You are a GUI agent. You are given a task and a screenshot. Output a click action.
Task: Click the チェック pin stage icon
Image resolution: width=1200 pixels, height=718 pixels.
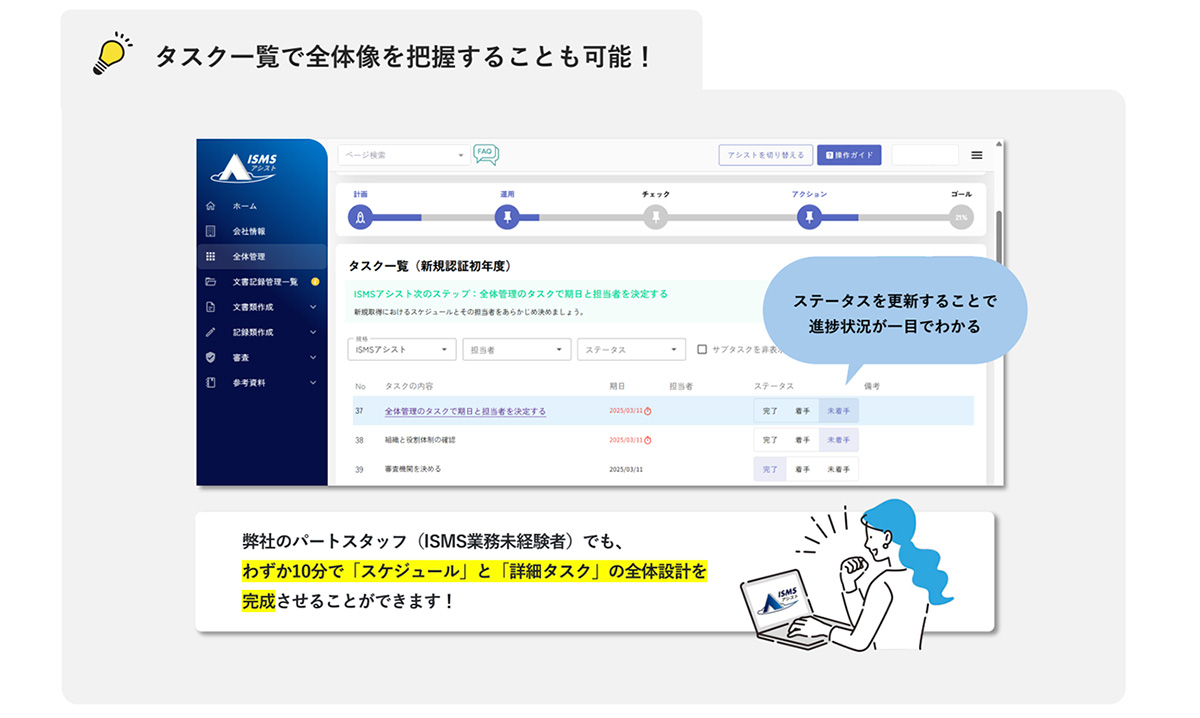[x=655, y=217]
